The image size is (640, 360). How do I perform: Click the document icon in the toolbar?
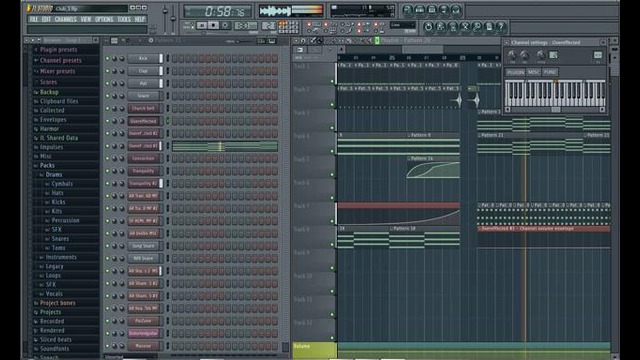pyautogui.click(x=489, y=27)
